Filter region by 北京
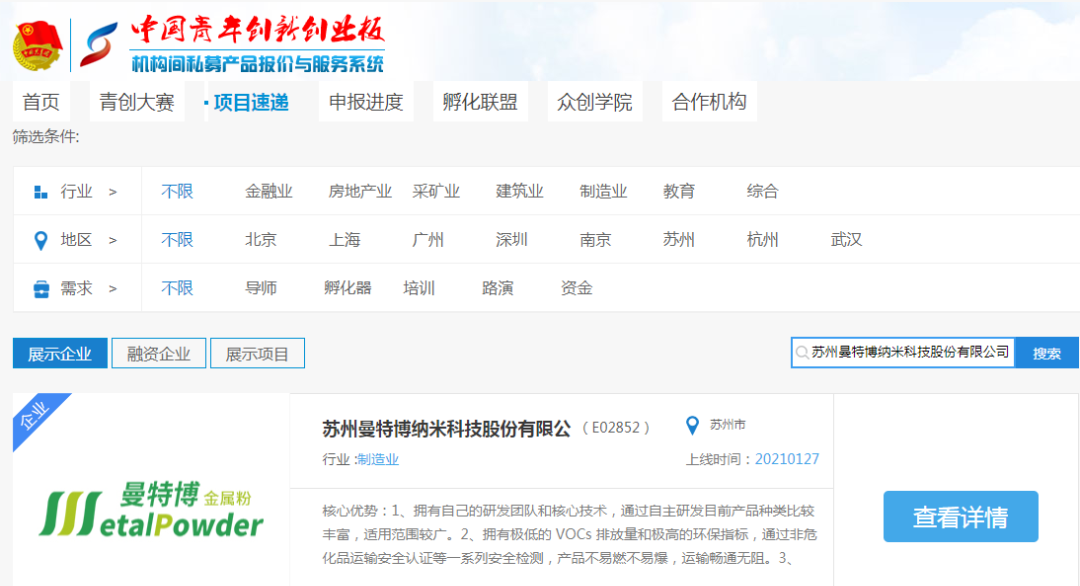Viewport: 1080px width, 586px height. point(261,240)
